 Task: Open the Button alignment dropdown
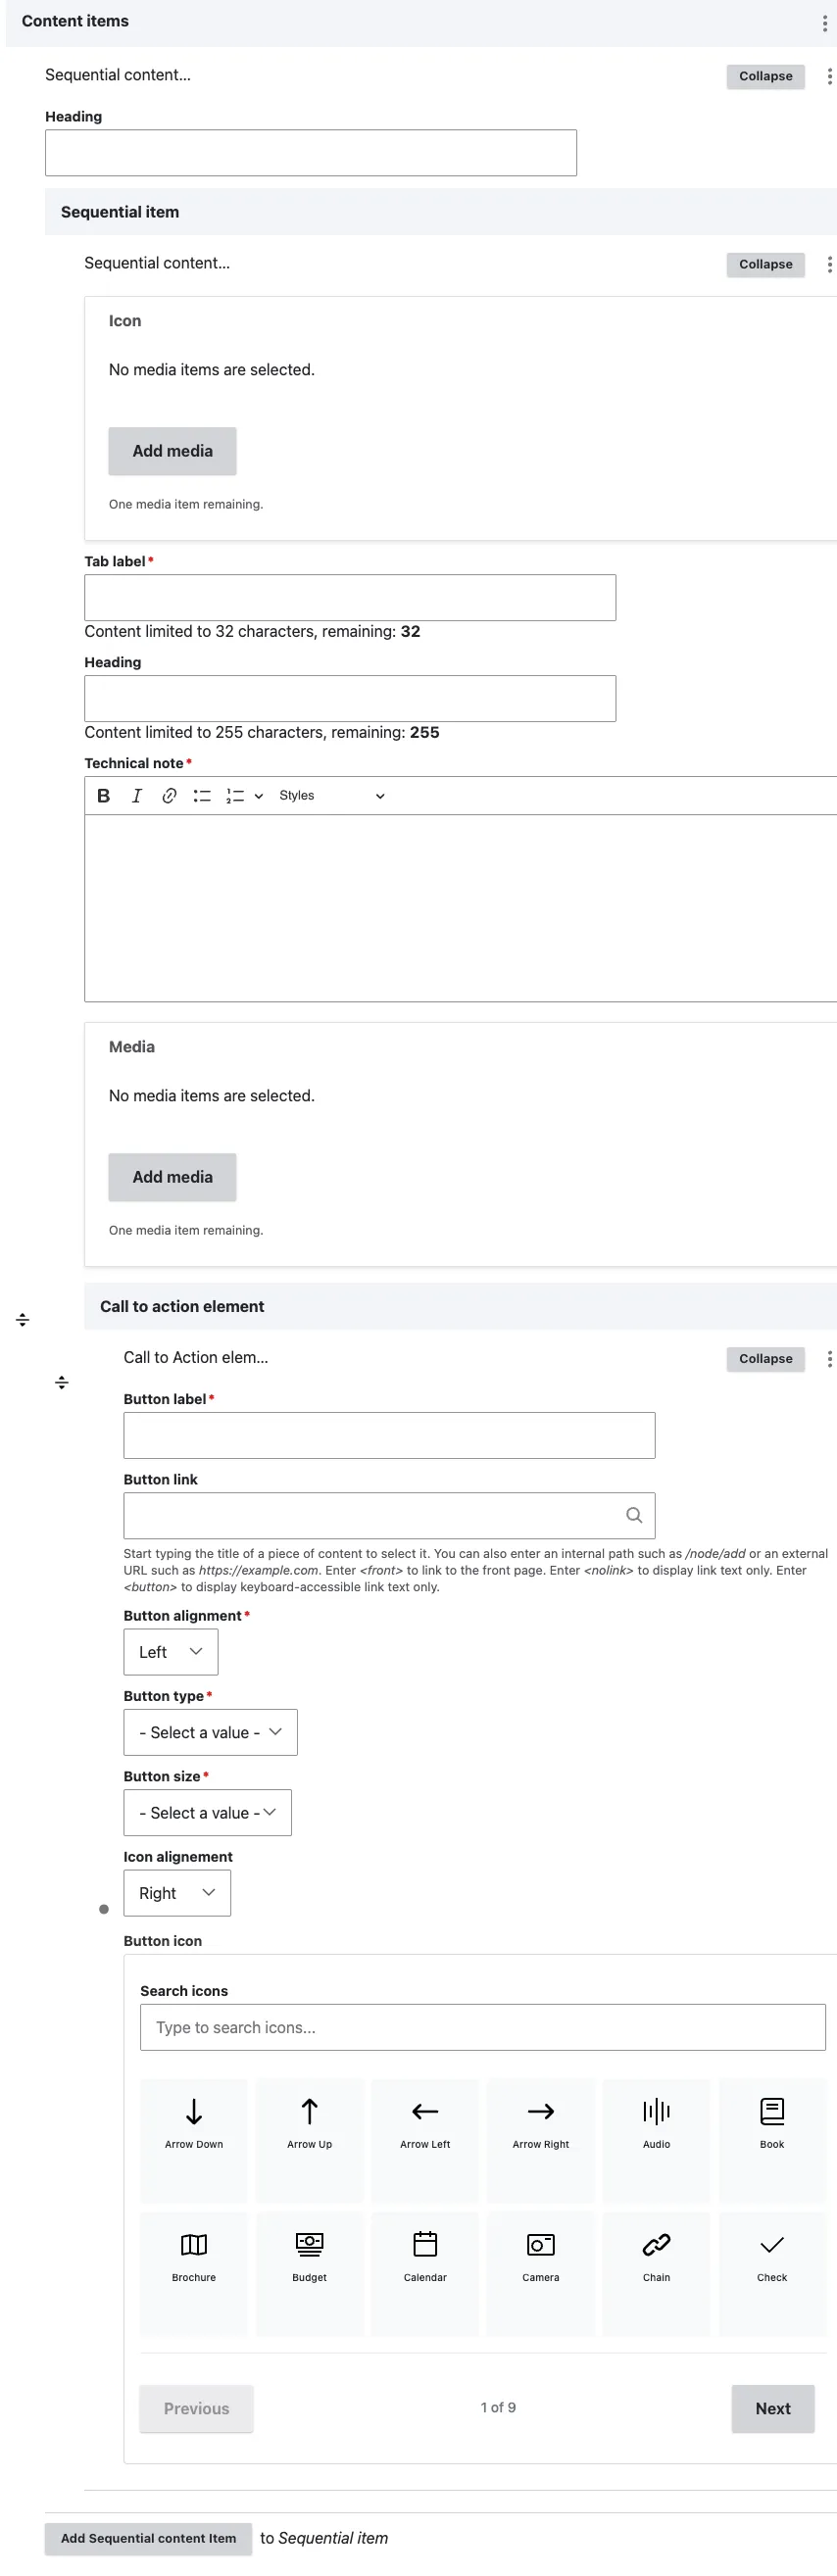[171, 1652]
